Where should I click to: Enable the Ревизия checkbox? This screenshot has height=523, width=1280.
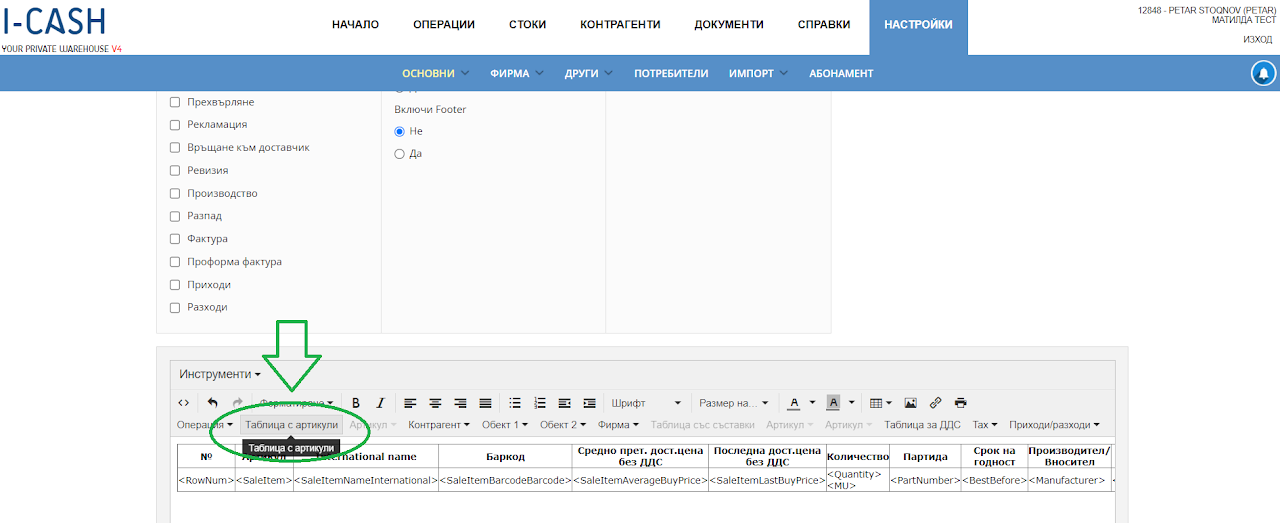[175, 171]
